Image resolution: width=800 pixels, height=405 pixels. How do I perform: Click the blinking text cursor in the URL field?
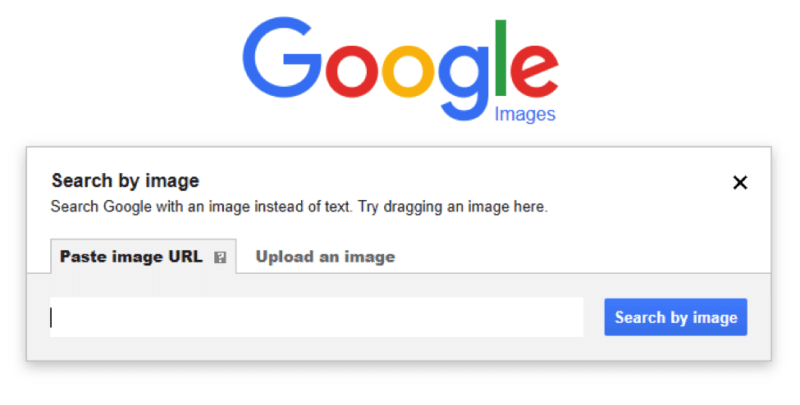pyautogui.click(x=52, y=317)
